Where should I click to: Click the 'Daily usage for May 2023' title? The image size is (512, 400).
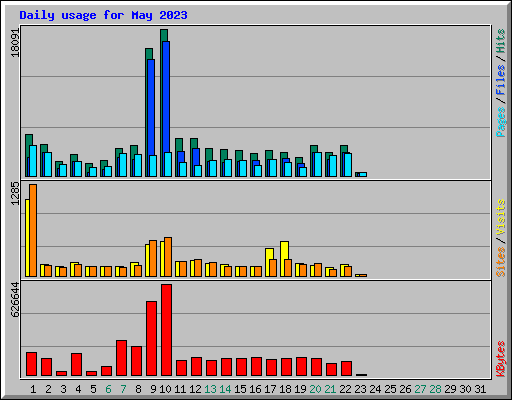tap(103, 15)
